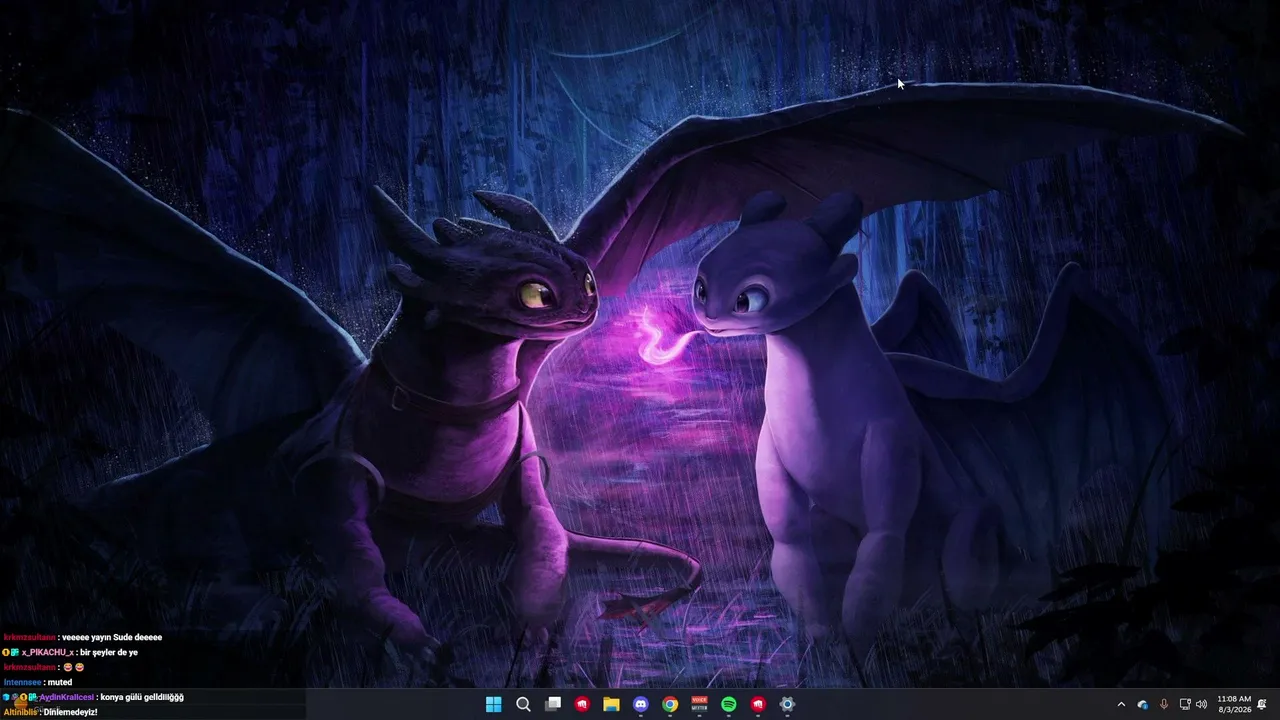Open network status tray icon
Screen dimensions: 1280x720
click(x=1185, y=704)
